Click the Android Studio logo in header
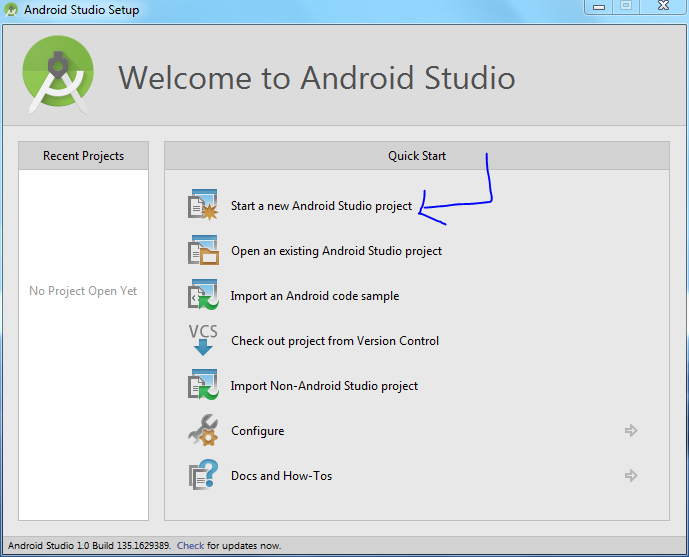 (58, 75)
